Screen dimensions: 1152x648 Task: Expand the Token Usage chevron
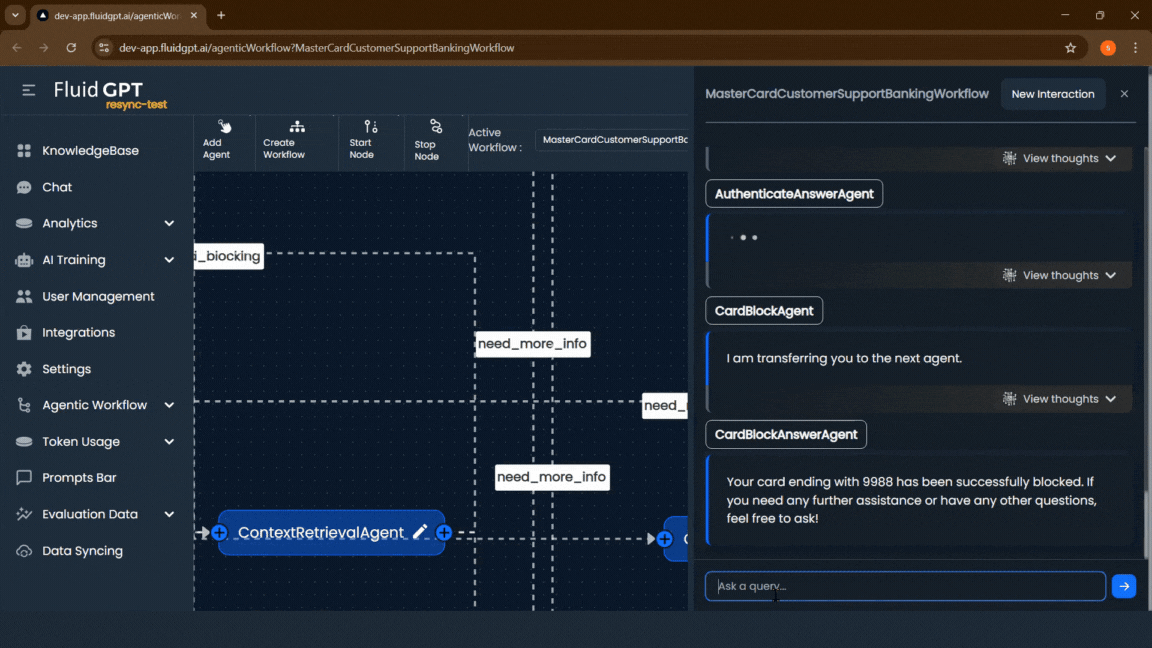coord(169,442)
